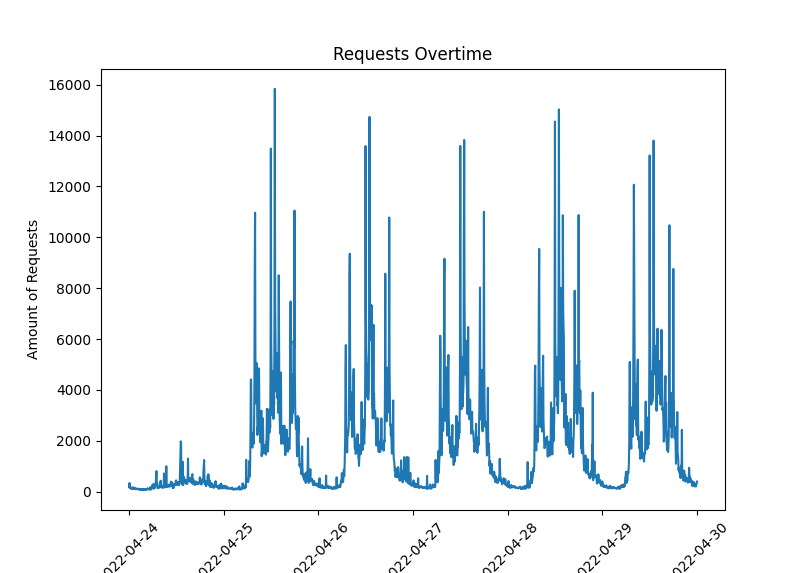Click the y-axis tick label 2000
The height and width of the screenshot is (573, 806).
74,441
